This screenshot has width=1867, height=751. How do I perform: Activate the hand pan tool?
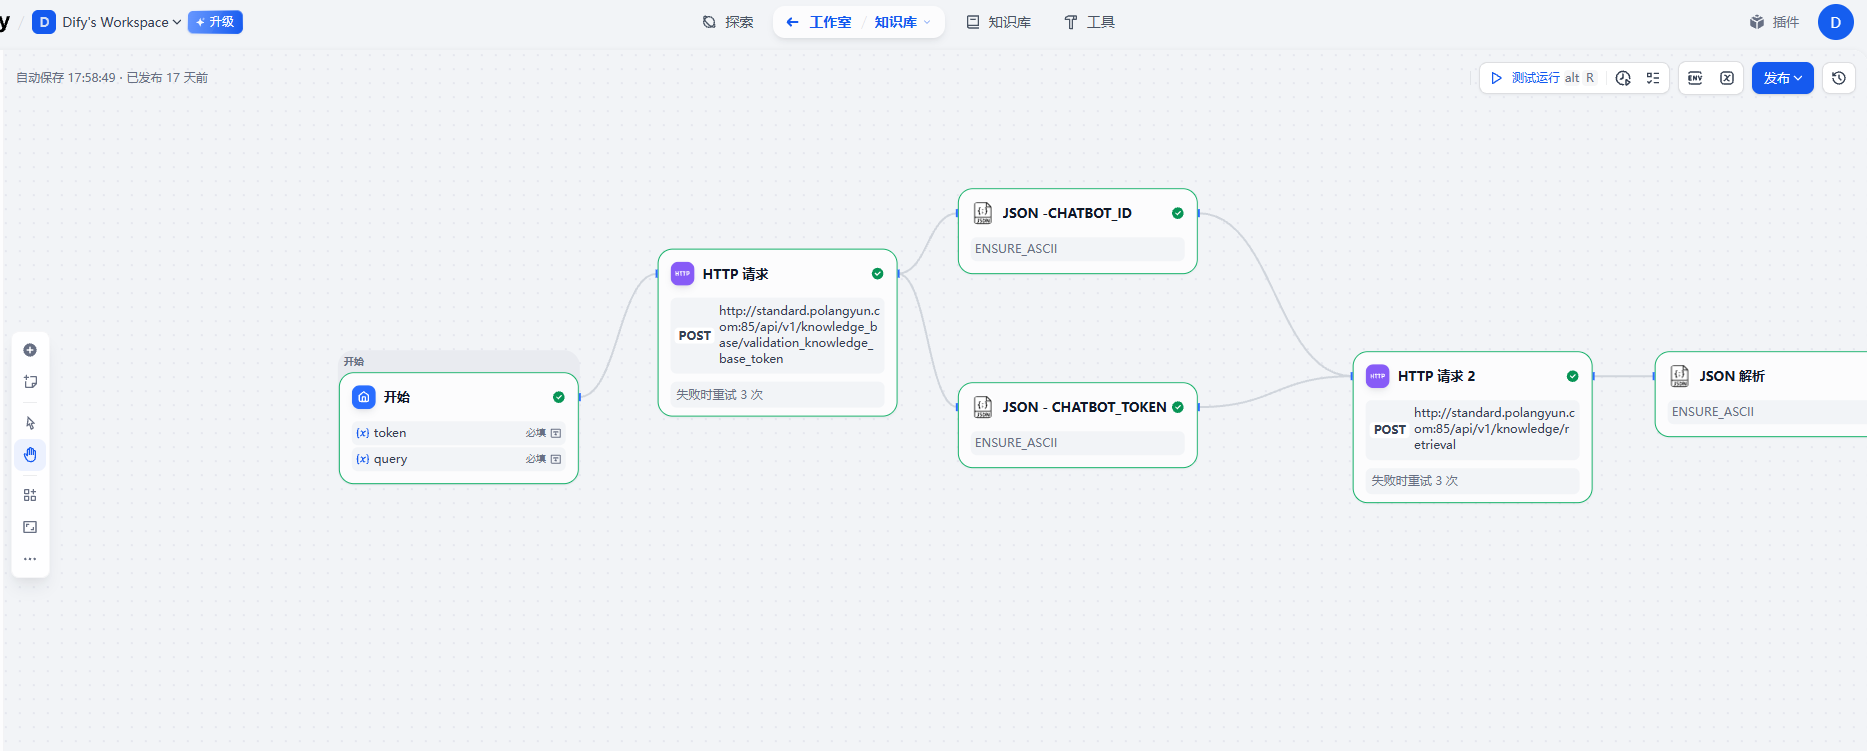[x=30, y=455]
